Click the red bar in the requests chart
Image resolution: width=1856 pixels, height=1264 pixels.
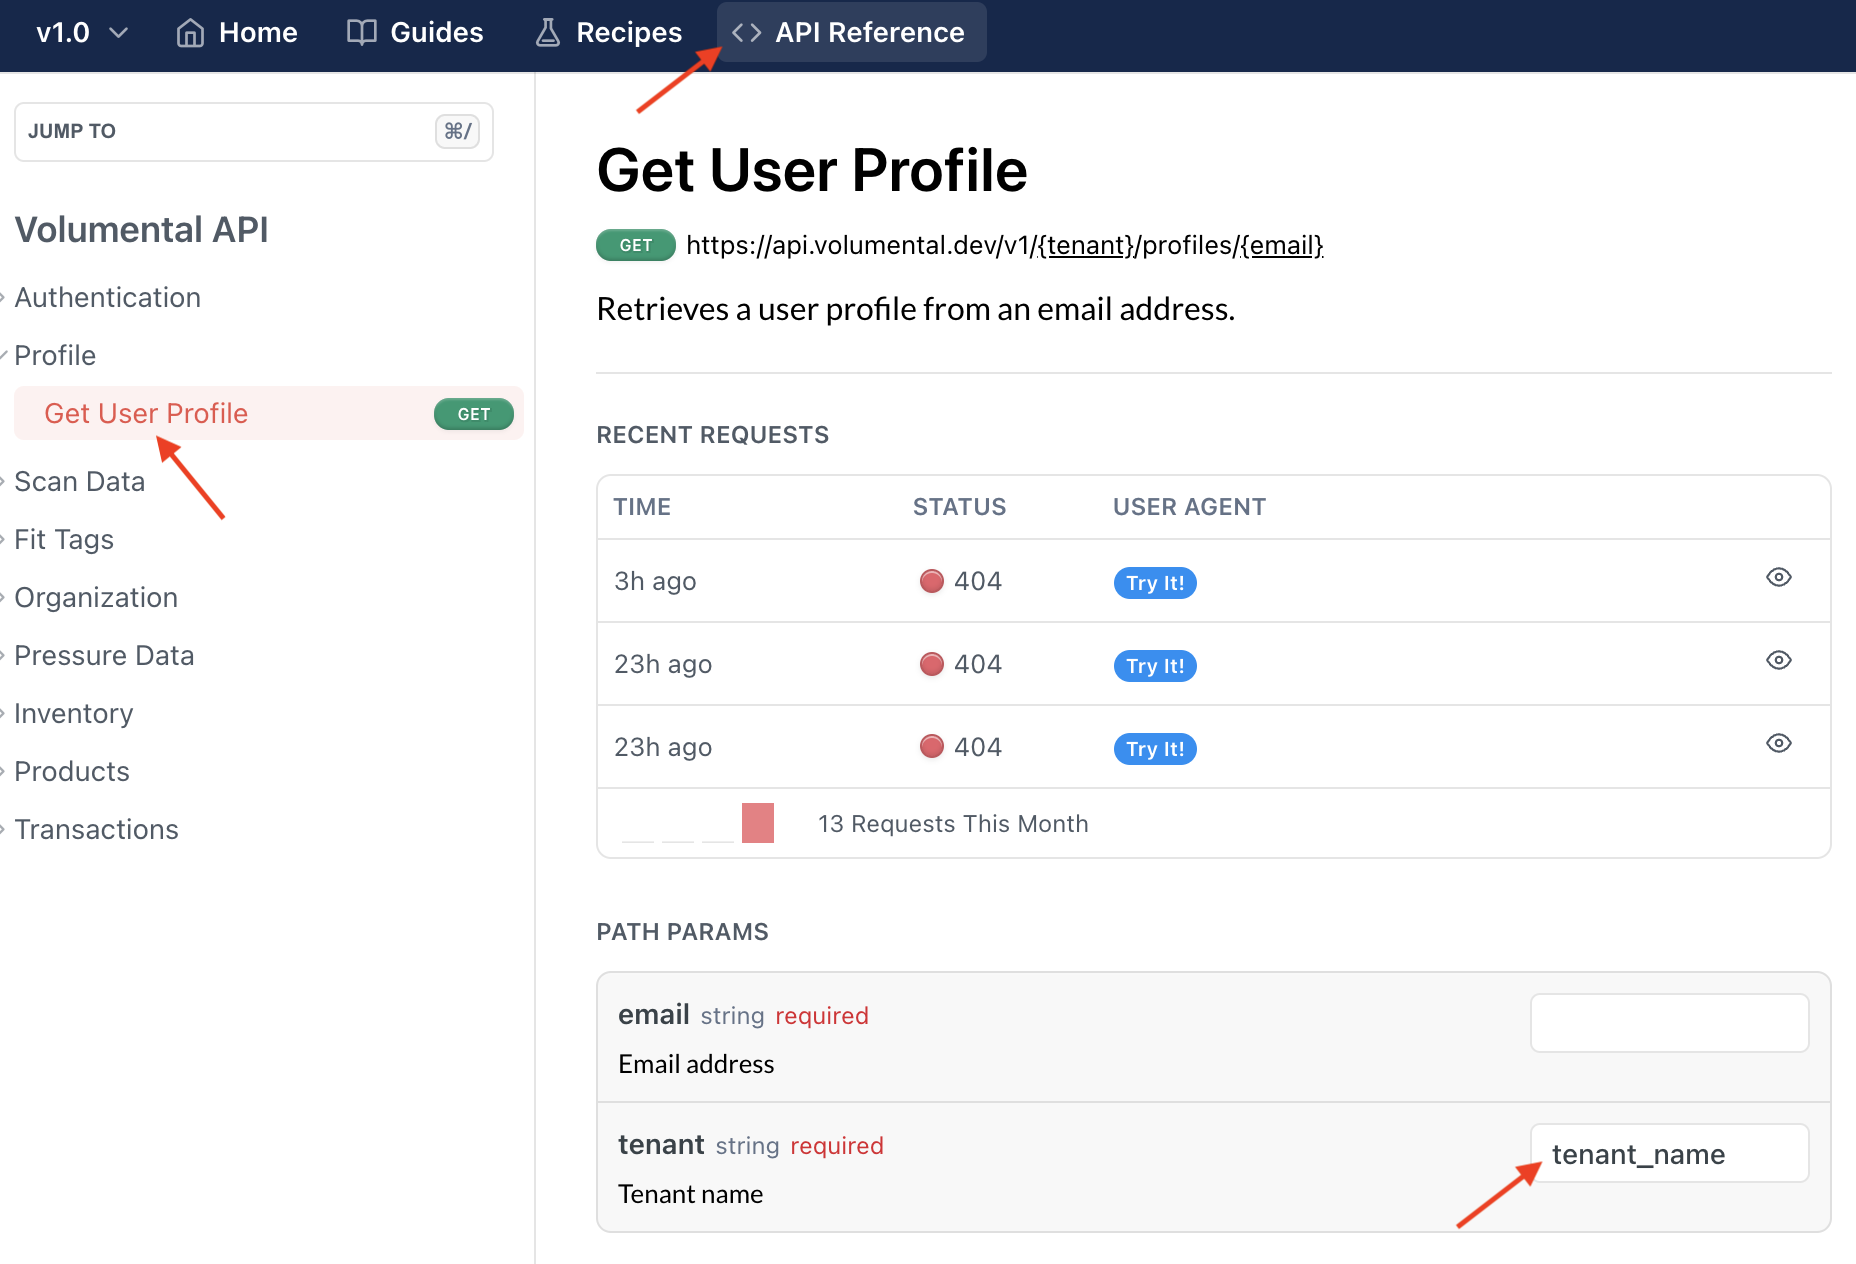pos(759,822)
